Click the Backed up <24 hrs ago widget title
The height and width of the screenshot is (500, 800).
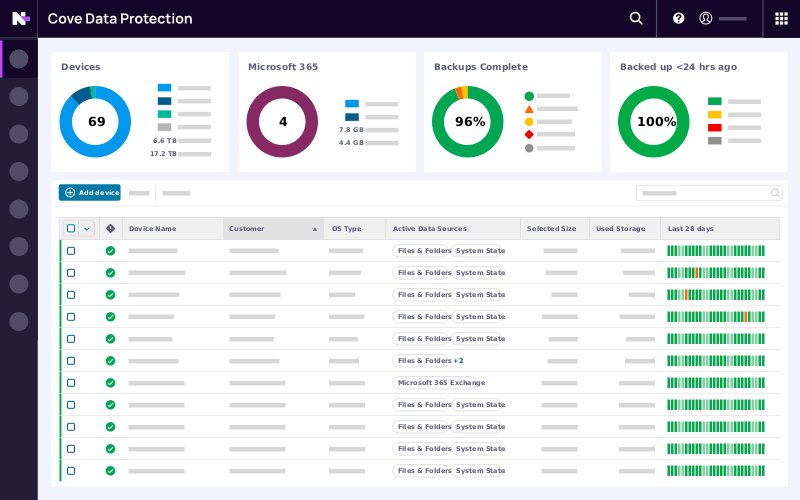pyautogui.click(x=678, y=67)
